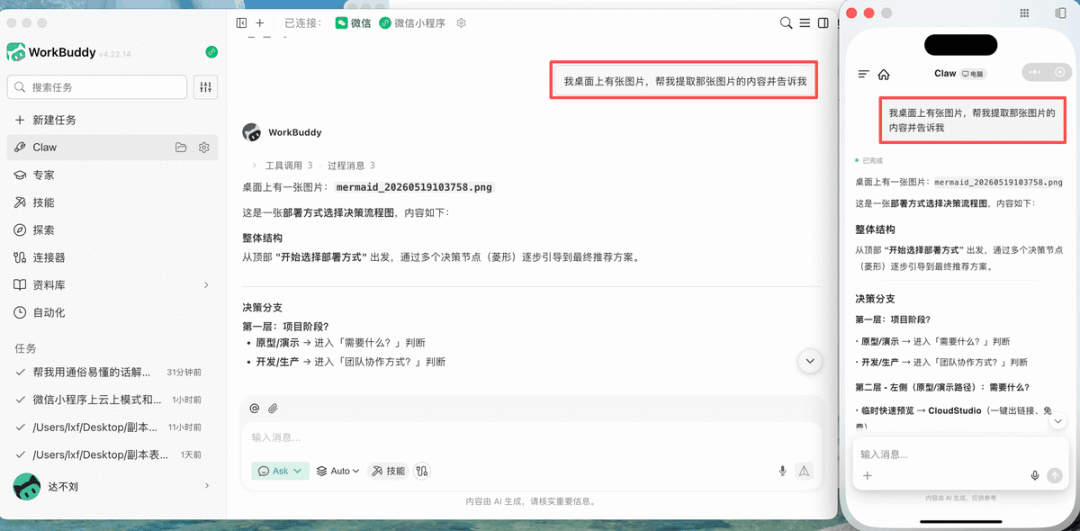1080x531 pixels.
Task: Toggle the left sidebar panel icon
Action: pyautogui.click(x=241, y=23)
